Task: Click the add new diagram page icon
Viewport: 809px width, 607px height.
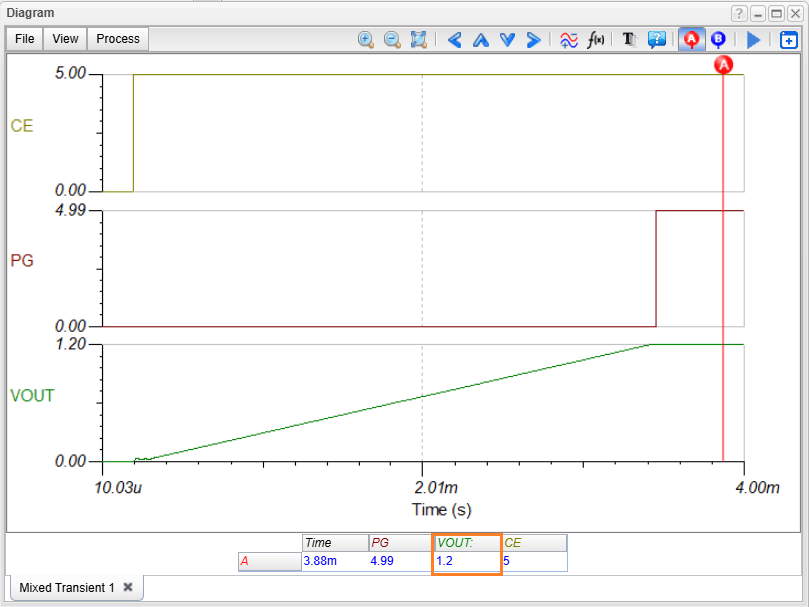Action: click(x=789, y=40)
